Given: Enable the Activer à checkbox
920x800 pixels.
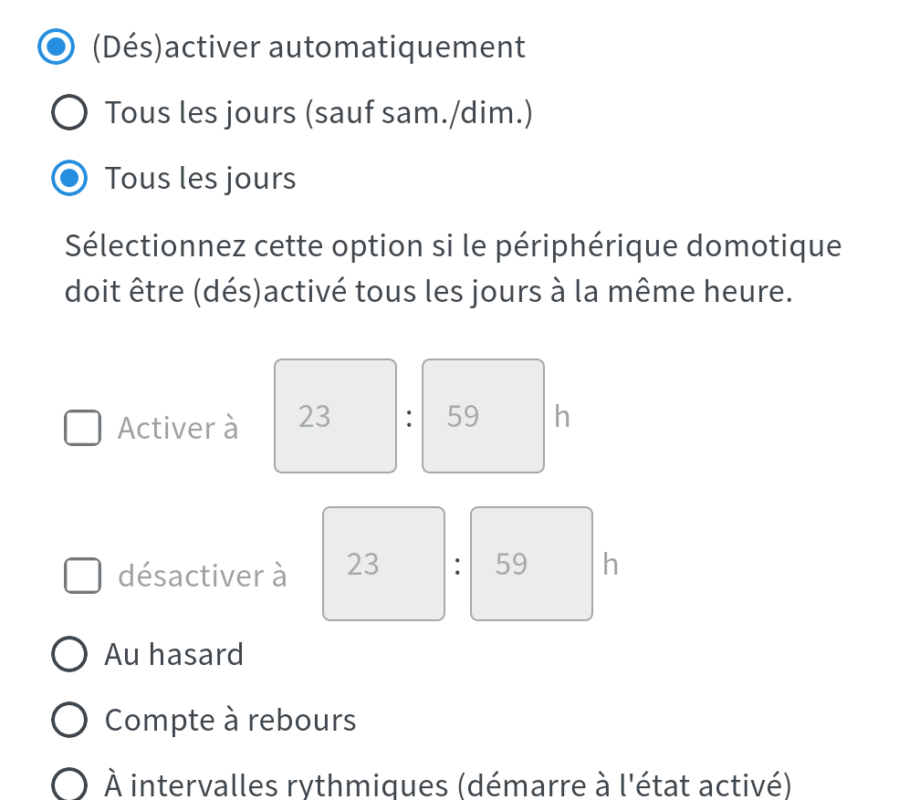Looking at the screenshot, I should [x=82, y=428].
